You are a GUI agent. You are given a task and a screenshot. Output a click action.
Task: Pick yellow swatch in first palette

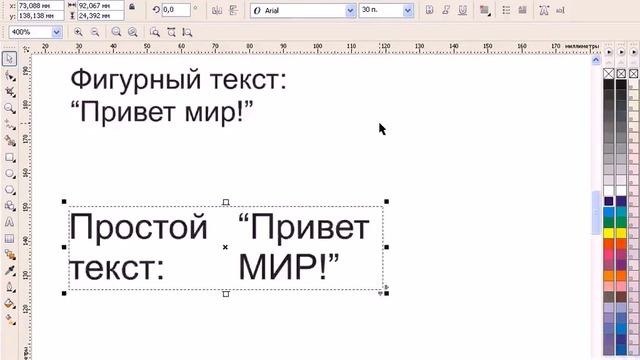pos(609,233)
